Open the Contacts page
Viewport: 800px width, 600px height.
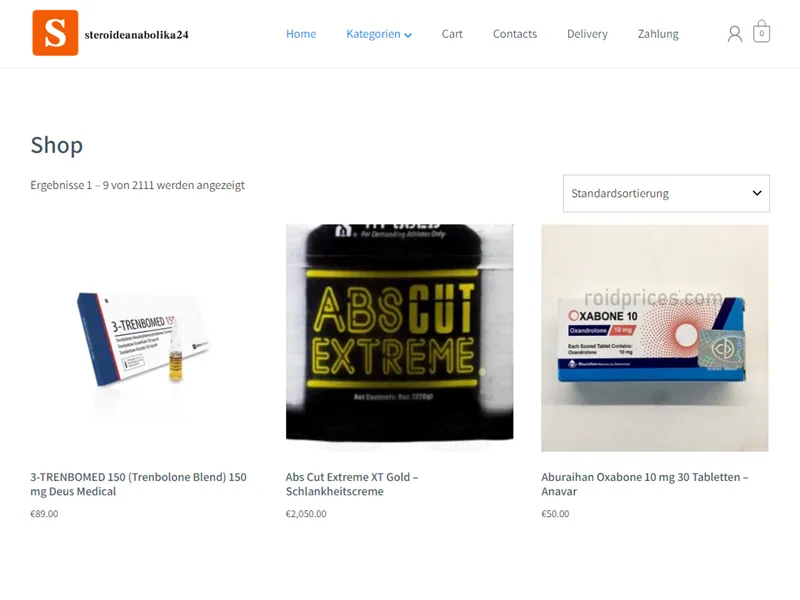coord(515,34)
